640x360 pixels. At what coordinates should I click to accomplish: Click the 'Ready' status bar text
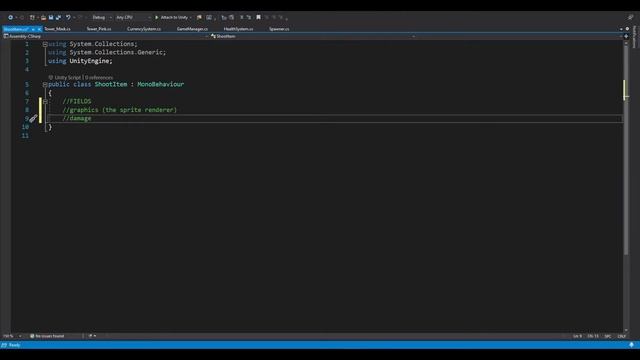tap(14, 345)
